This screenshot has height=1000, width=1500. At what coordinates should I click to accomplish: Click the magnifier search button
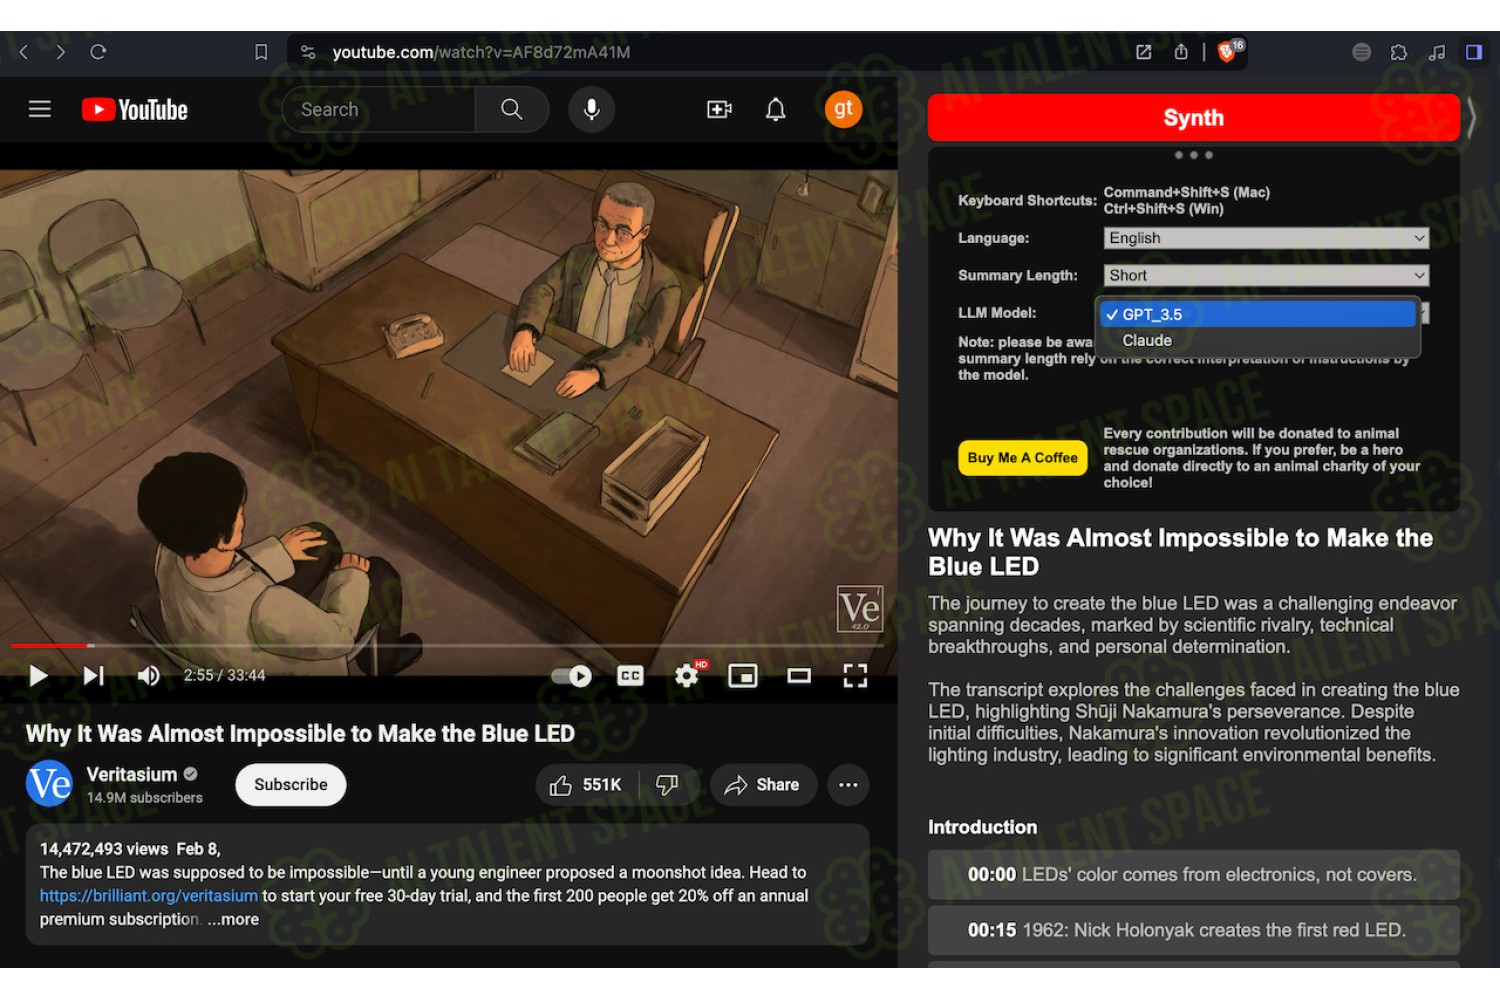[x=512, y=109]
